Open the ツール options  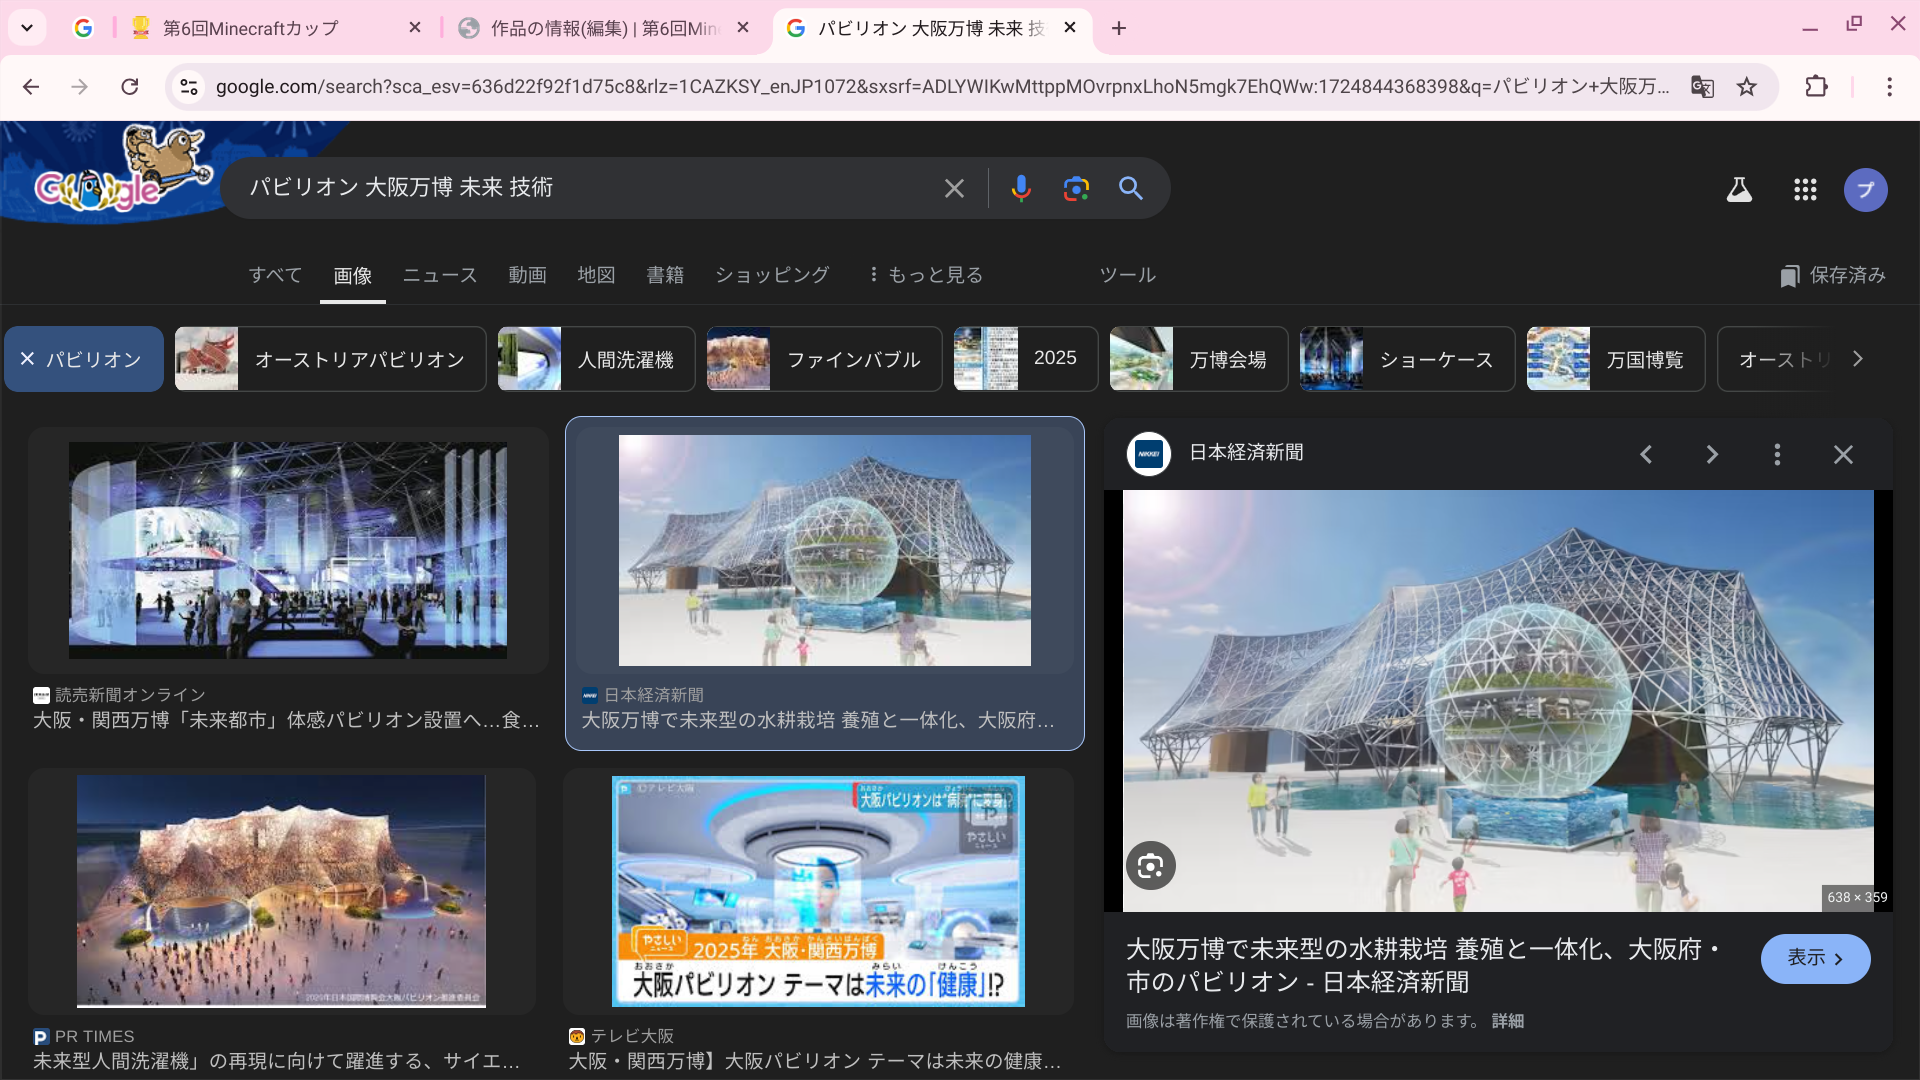click(x=1128, y=275)
